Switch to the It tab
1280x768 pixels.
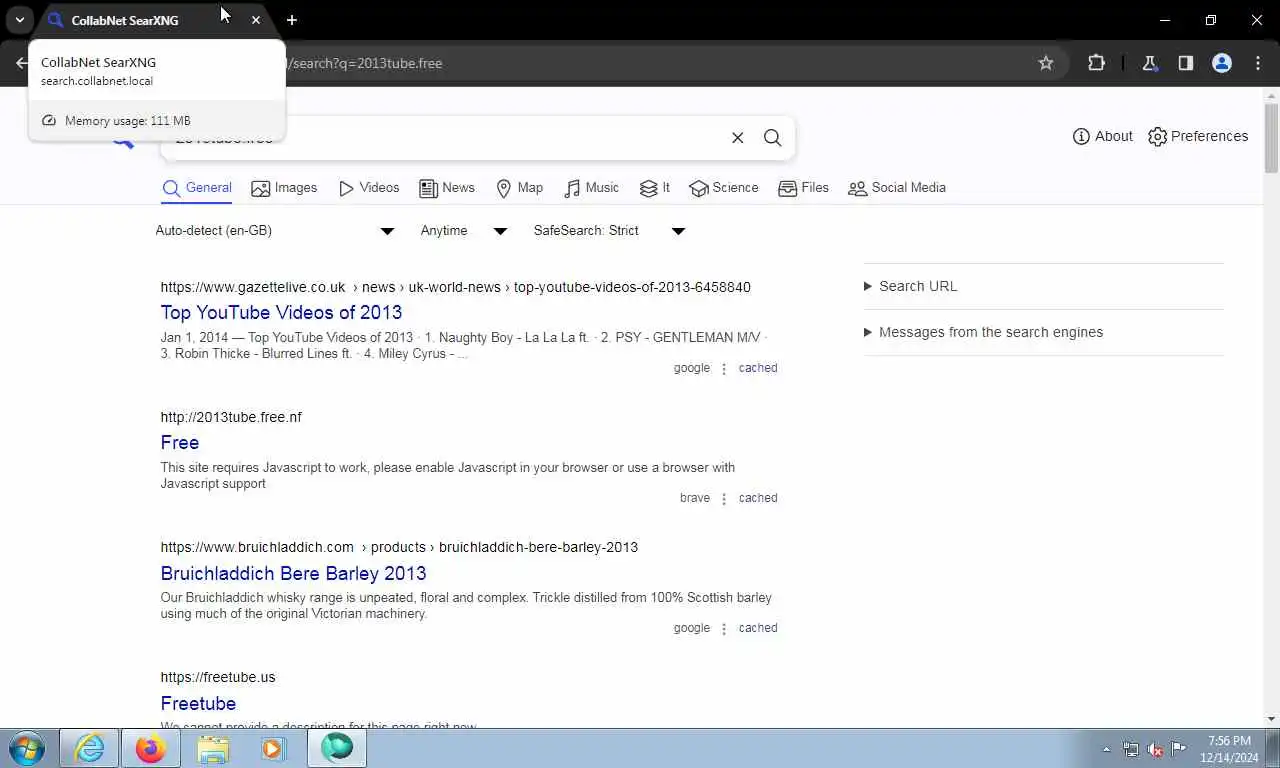tap(655, 188)
